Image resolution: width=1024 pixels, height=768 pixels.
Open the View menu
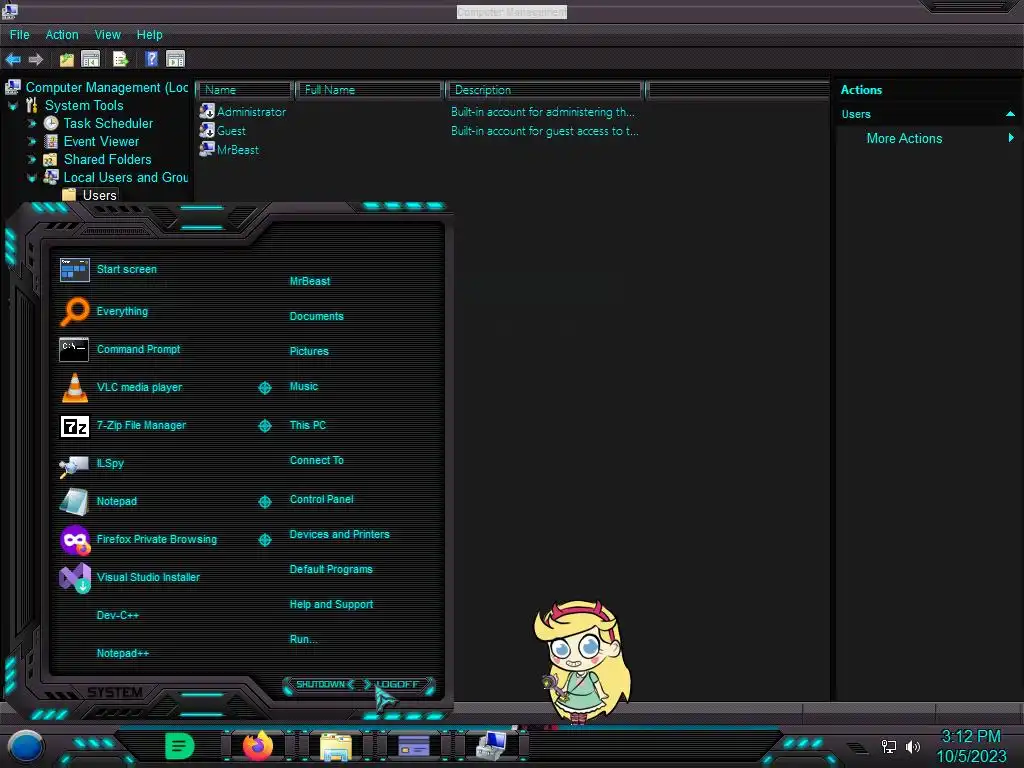pyautogui.click(x=108, y=35)
